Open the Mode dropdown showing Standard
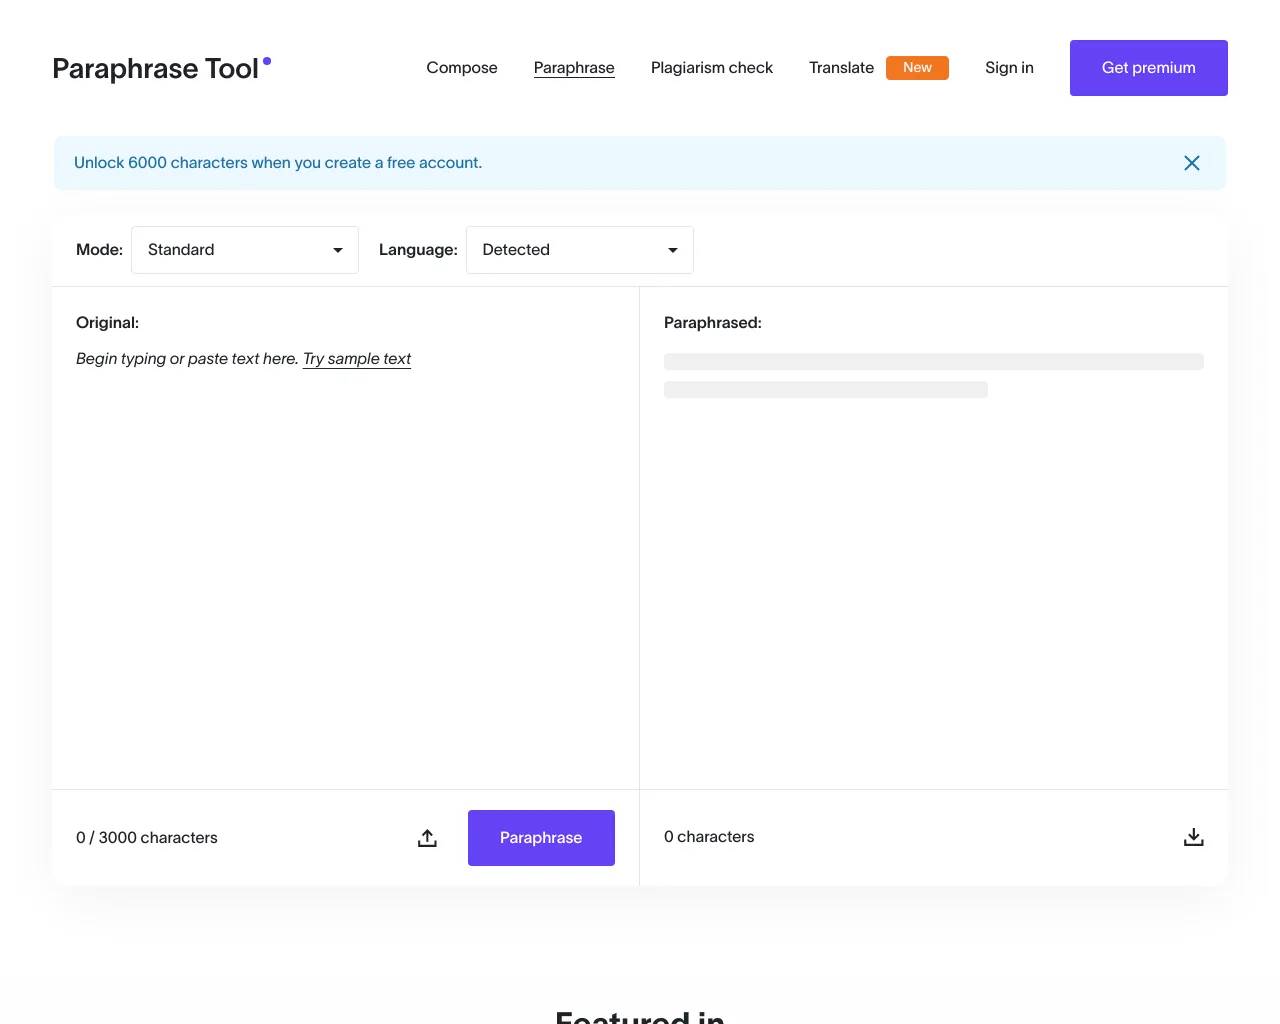Image resolution: width=1280 pixels, height=1024 pixels. tap(245, 250)
